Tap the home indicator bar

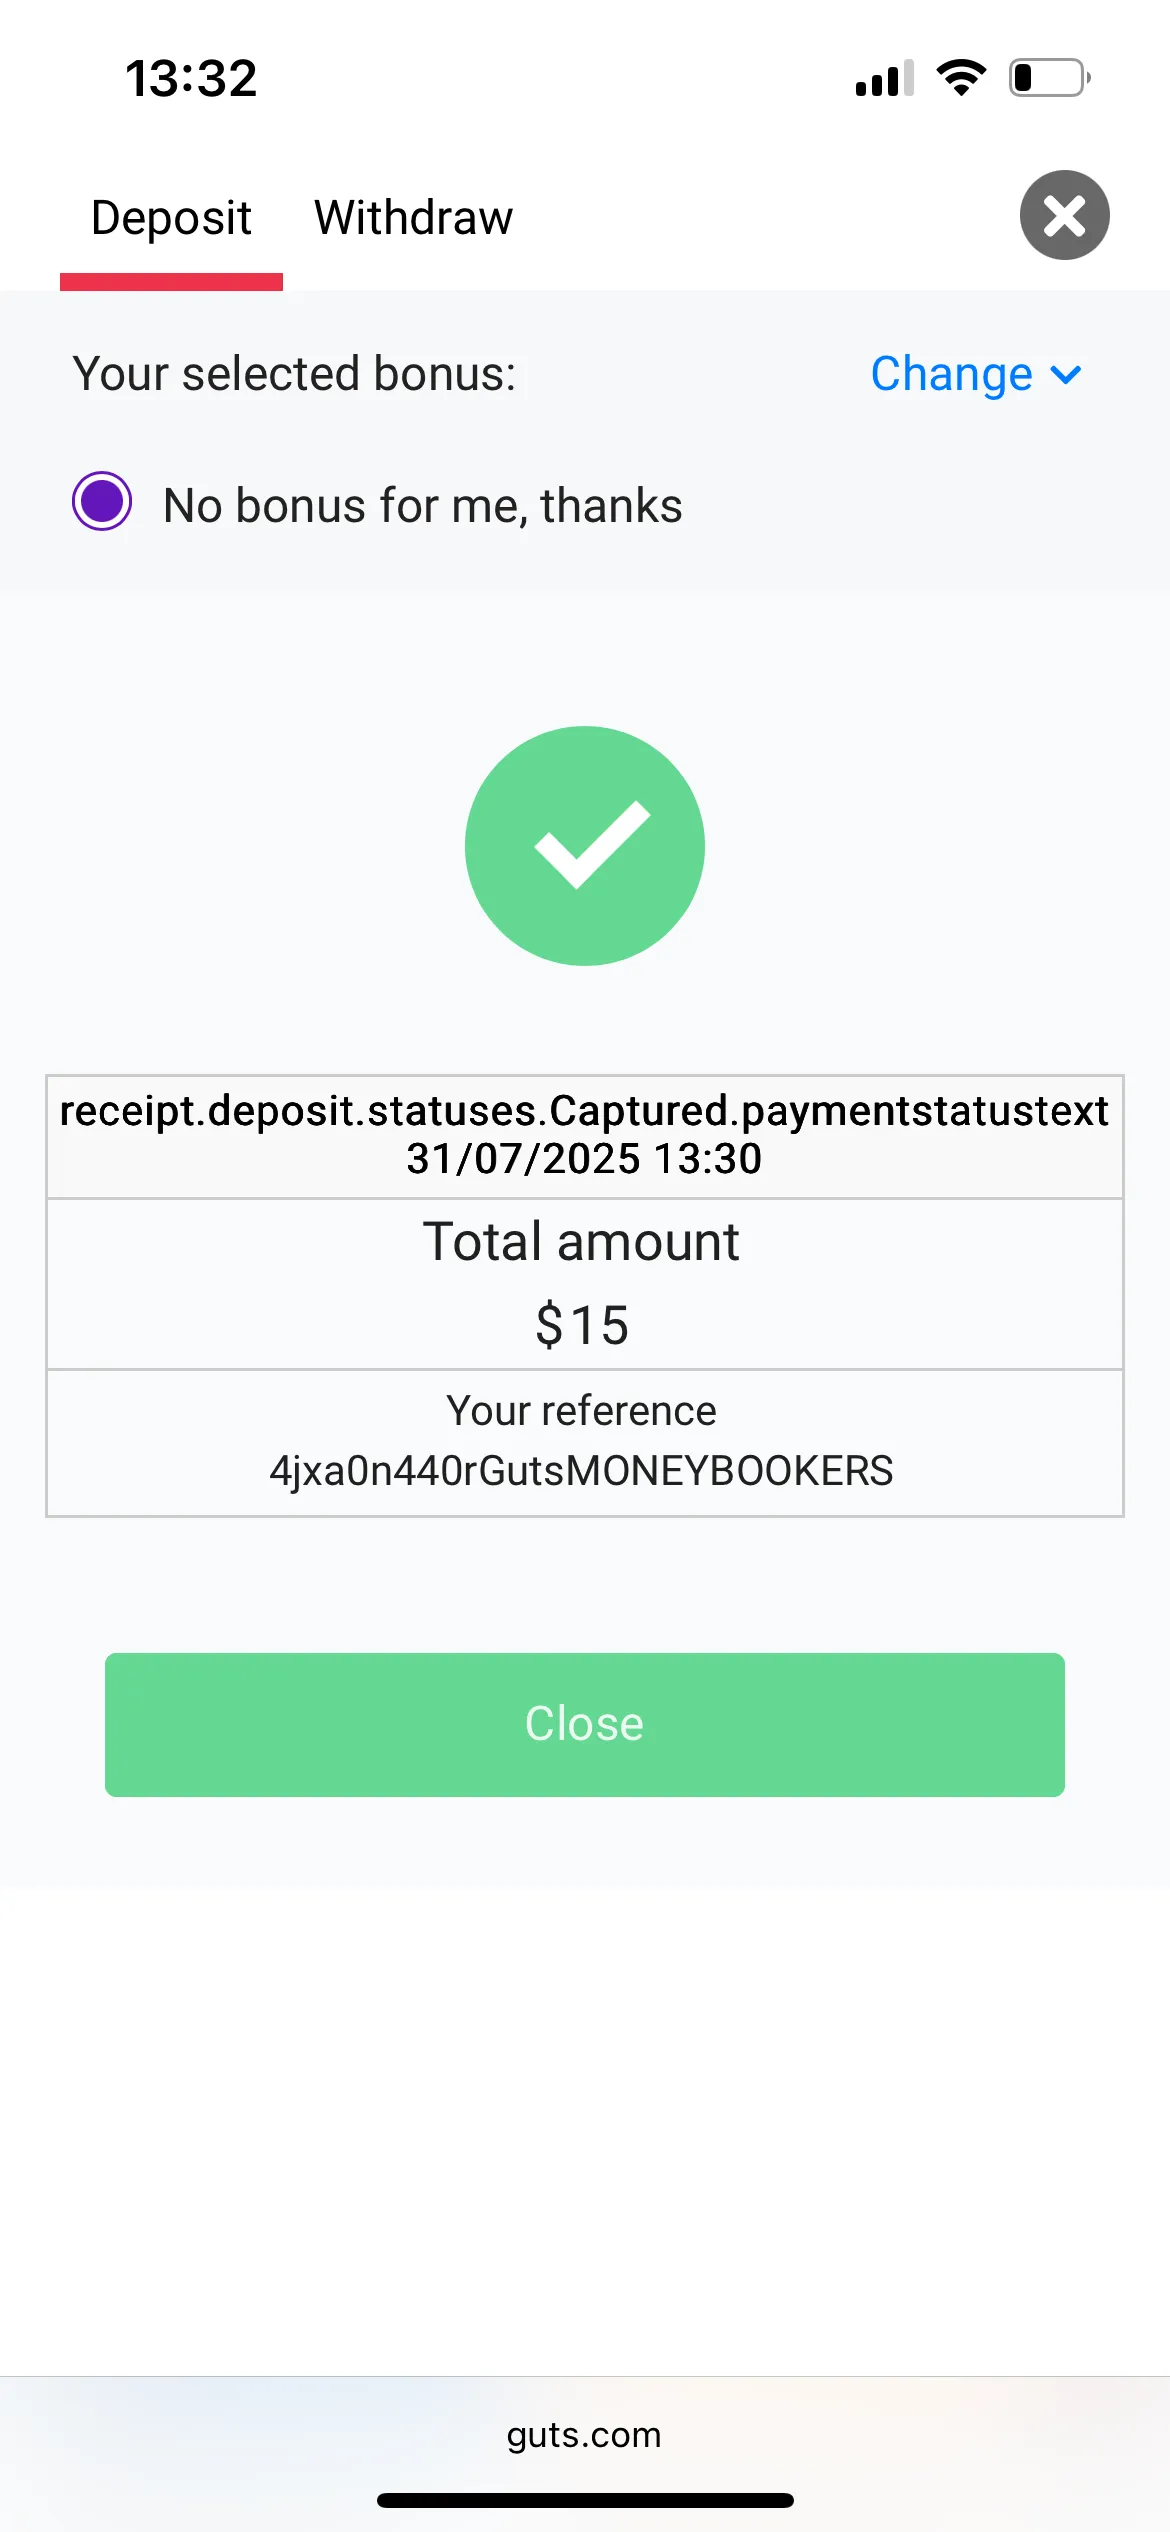585,2500
